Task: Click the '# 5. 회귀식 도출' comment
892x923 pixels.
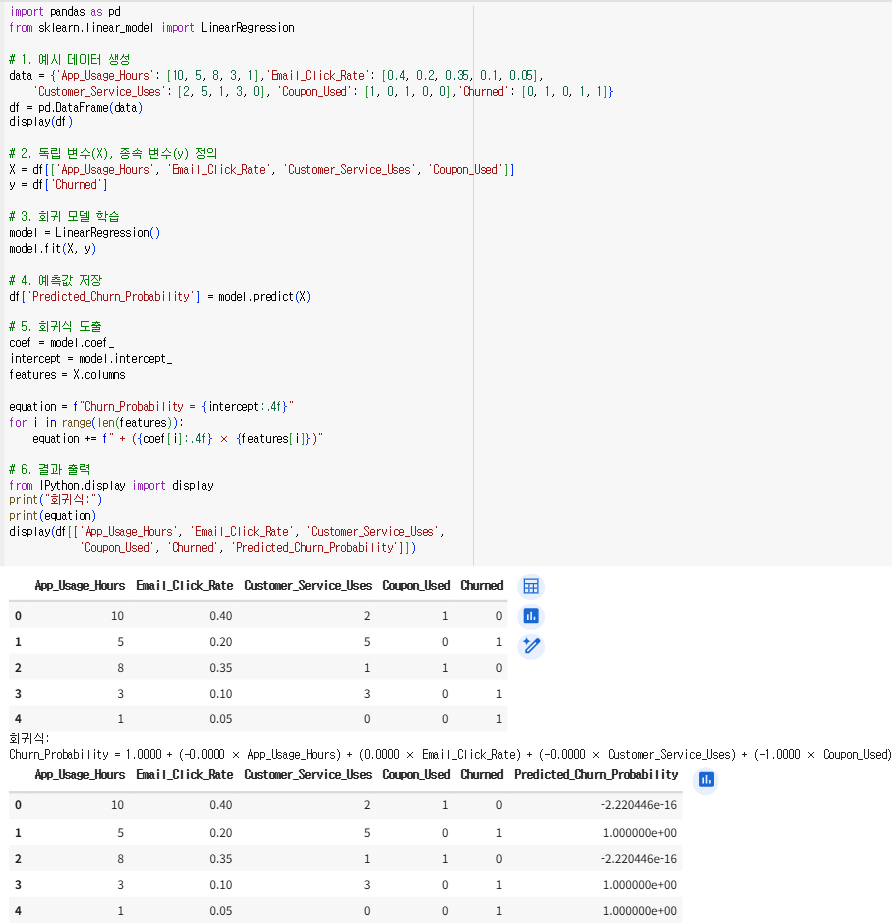Action: coord(55,326)
